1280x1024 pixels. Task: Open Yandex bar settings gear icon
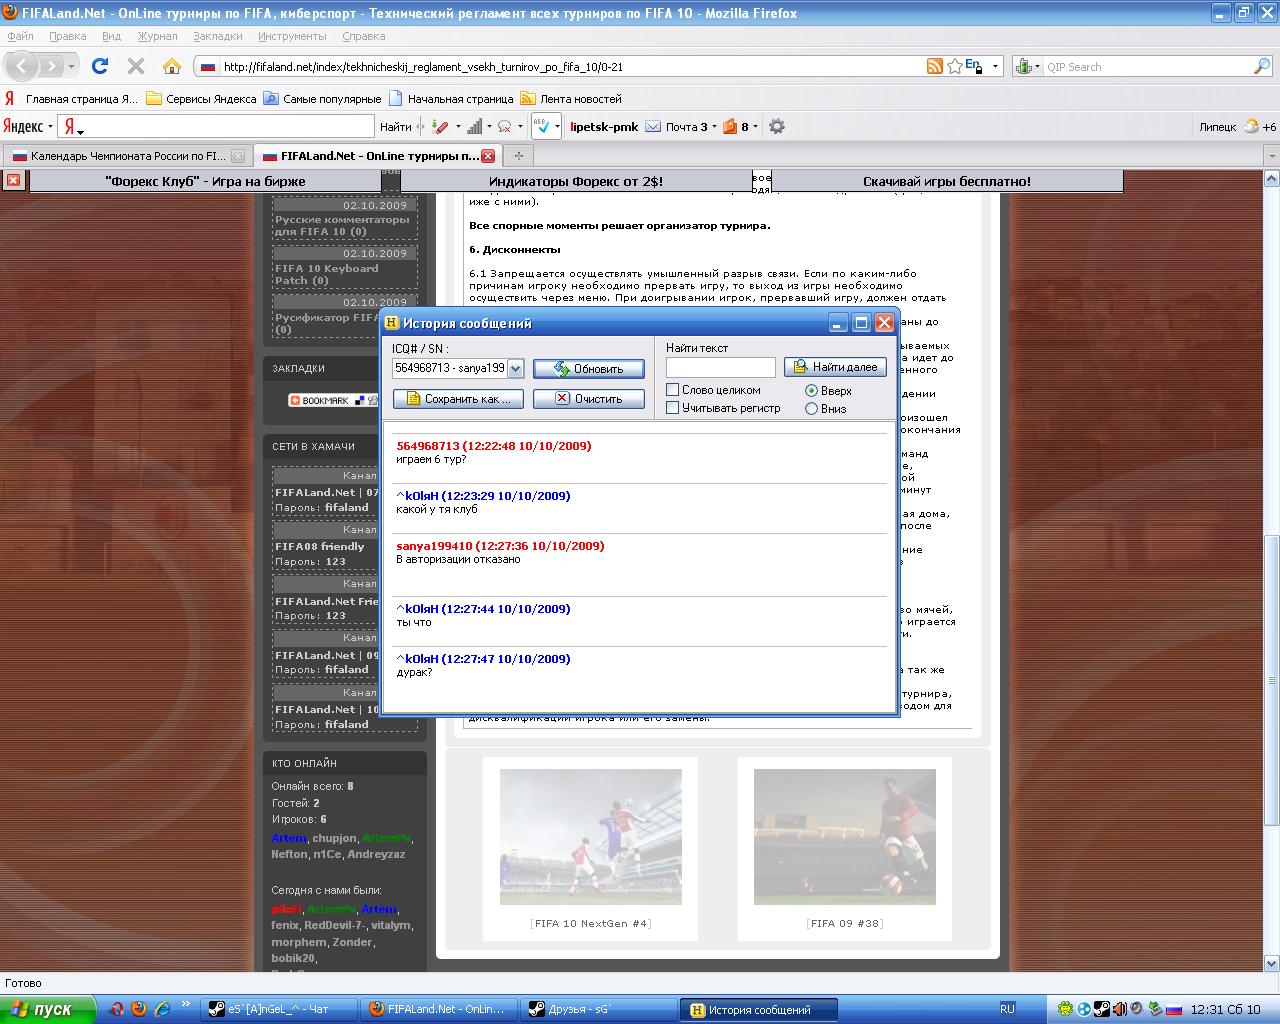(776, 127)
